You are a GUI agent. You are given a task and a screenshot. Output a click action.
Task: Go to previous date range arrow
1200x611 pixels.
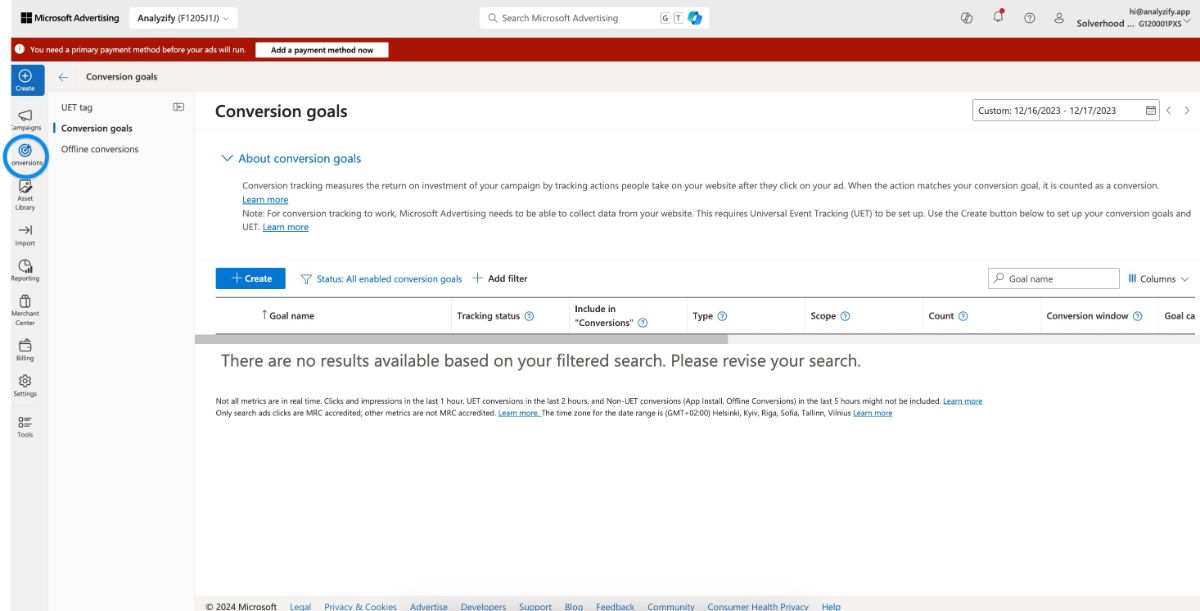tap(1169, 111)
